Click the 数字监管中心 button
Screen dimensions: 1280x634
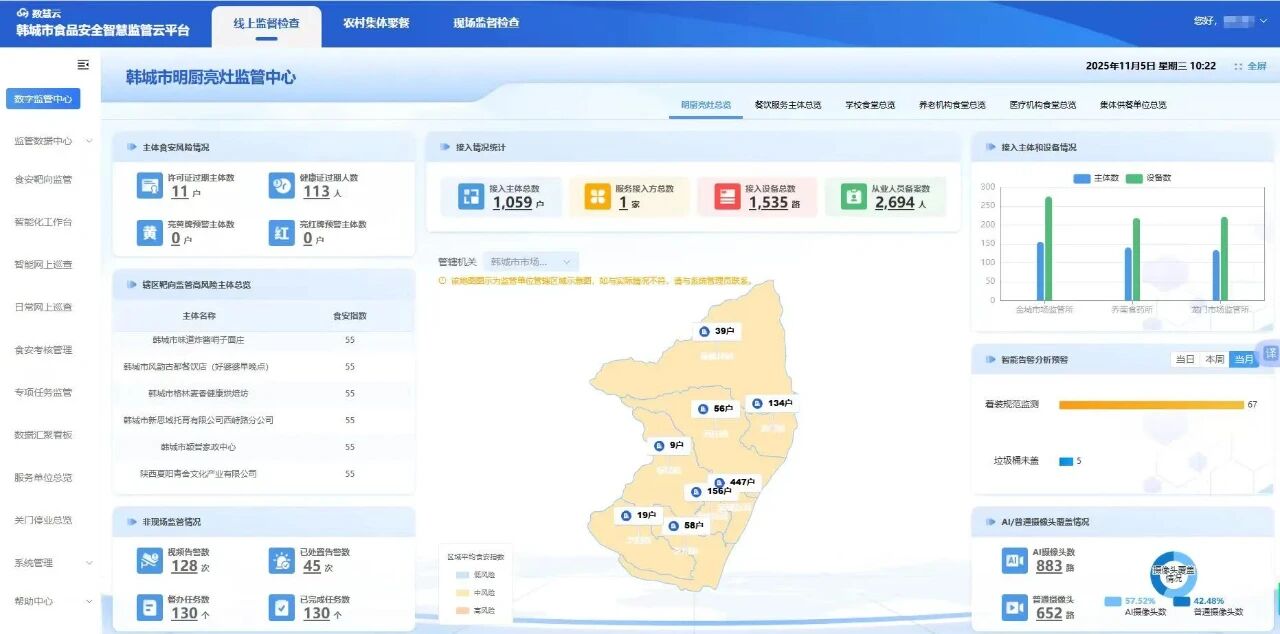[43, 99]
